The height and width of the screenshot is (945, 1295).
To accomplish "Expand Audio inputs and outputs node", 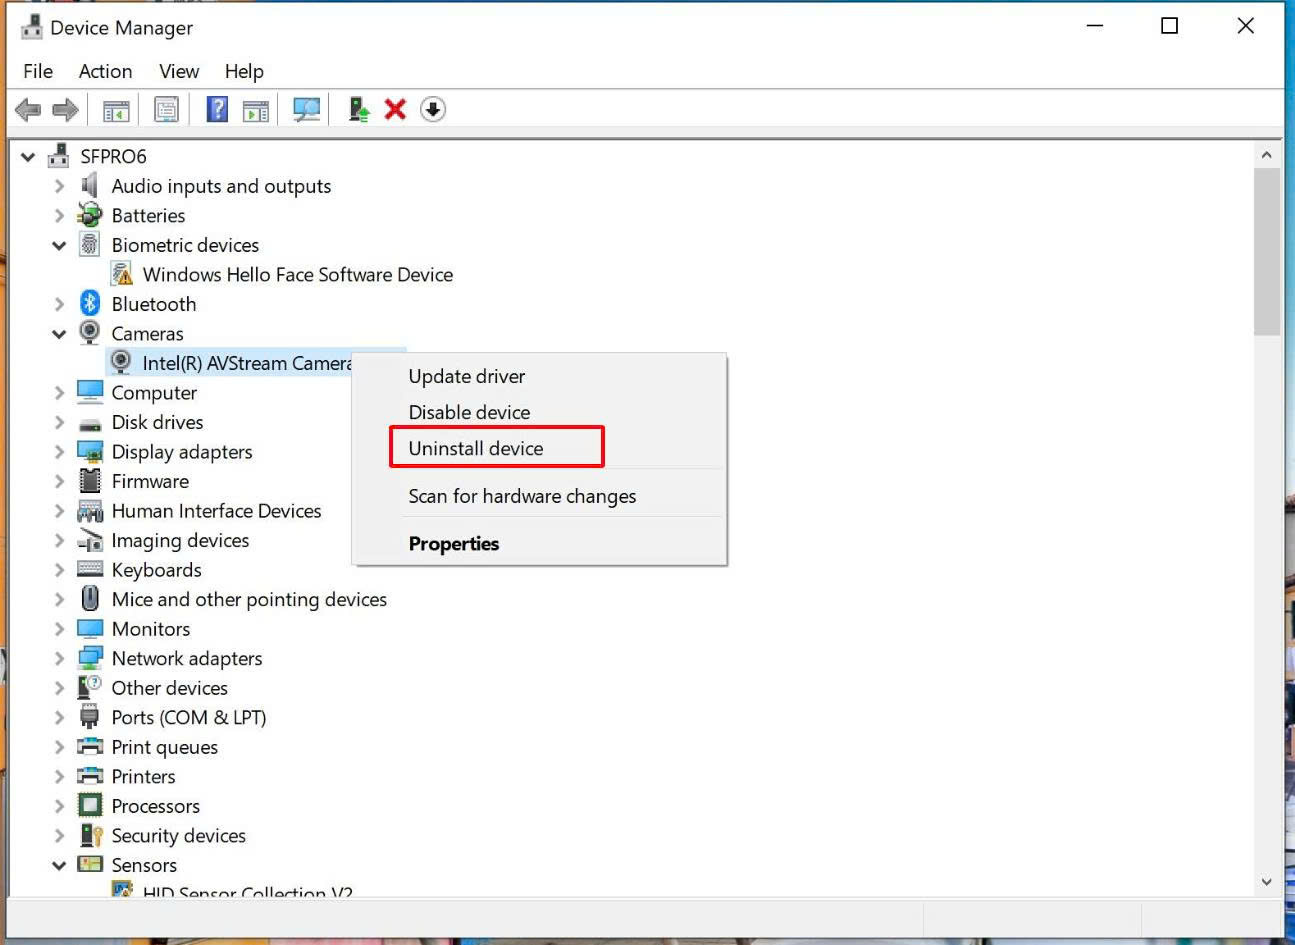I will pyautogui.click(x=59, y=186).
